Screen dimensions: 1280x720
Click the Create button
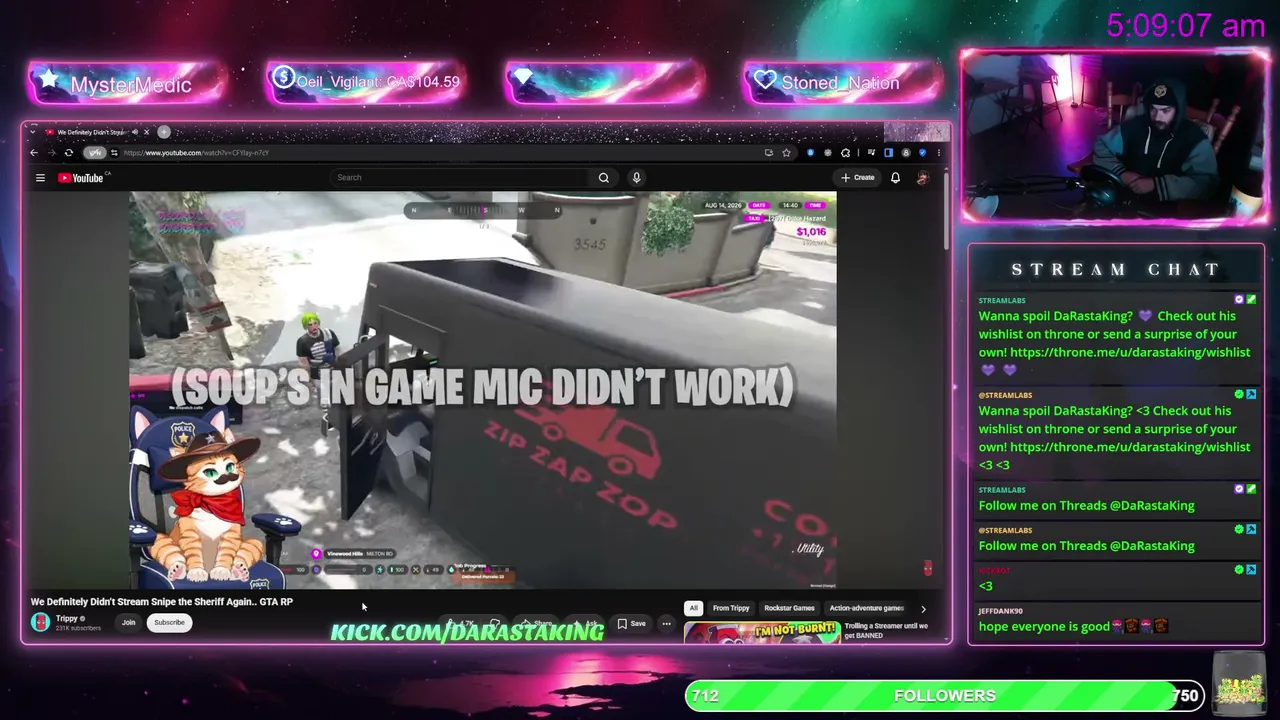pos(858,178)
